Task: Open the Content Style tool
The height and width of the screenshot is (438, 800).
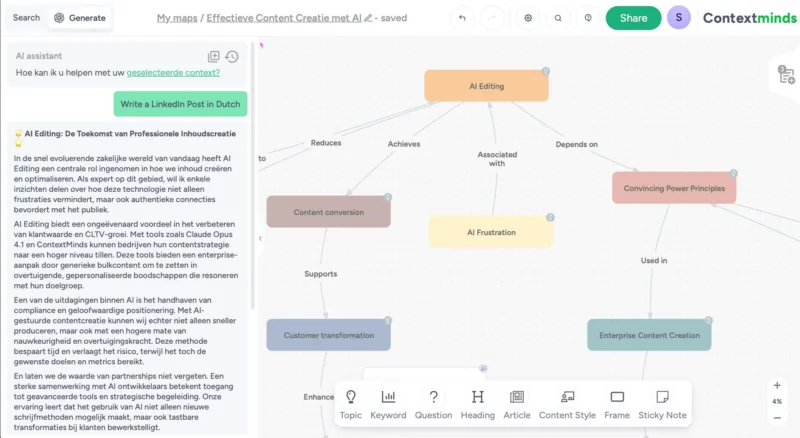Action: [x=567, y=403]
